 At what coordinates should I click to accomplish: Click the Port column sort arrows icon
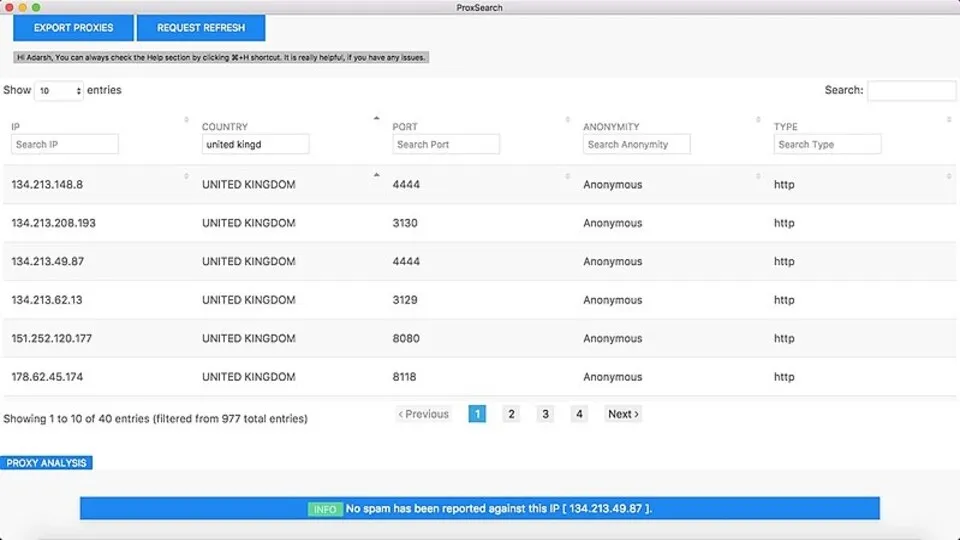pyautogui.click(x=568, y=120)
